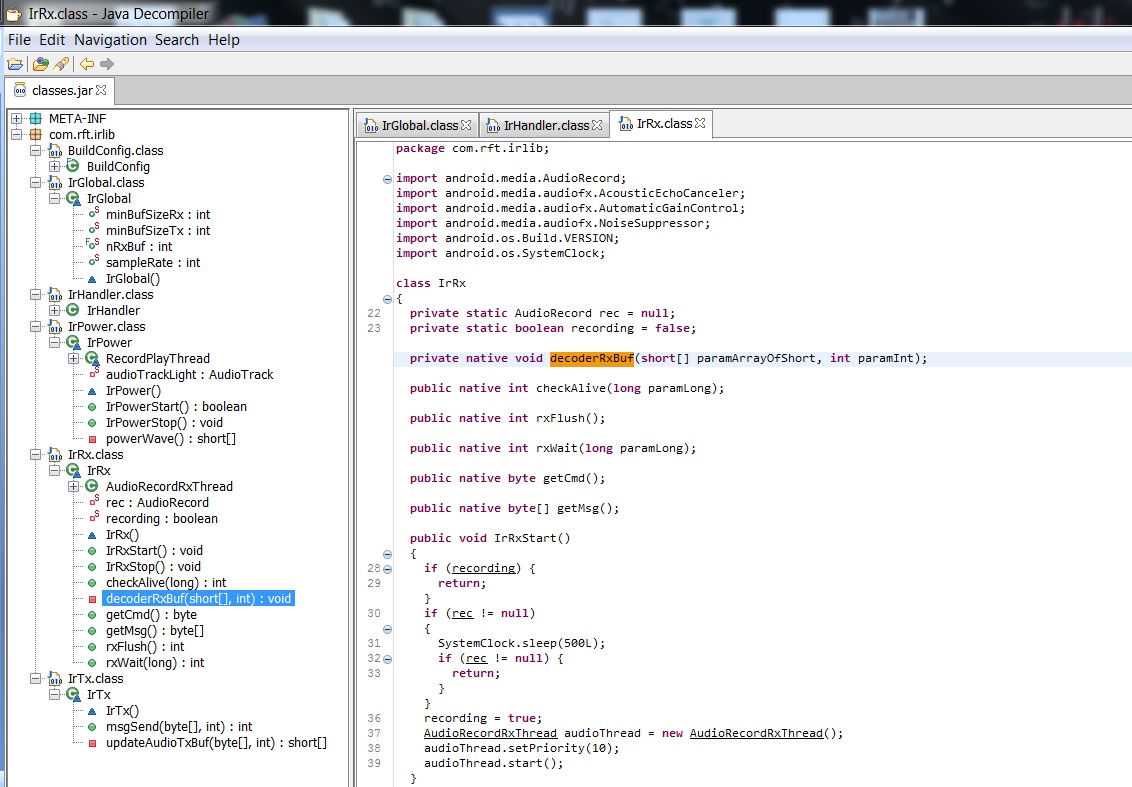
Task: Click the Open File toolbar icon
Action: [x=15, y=64]
